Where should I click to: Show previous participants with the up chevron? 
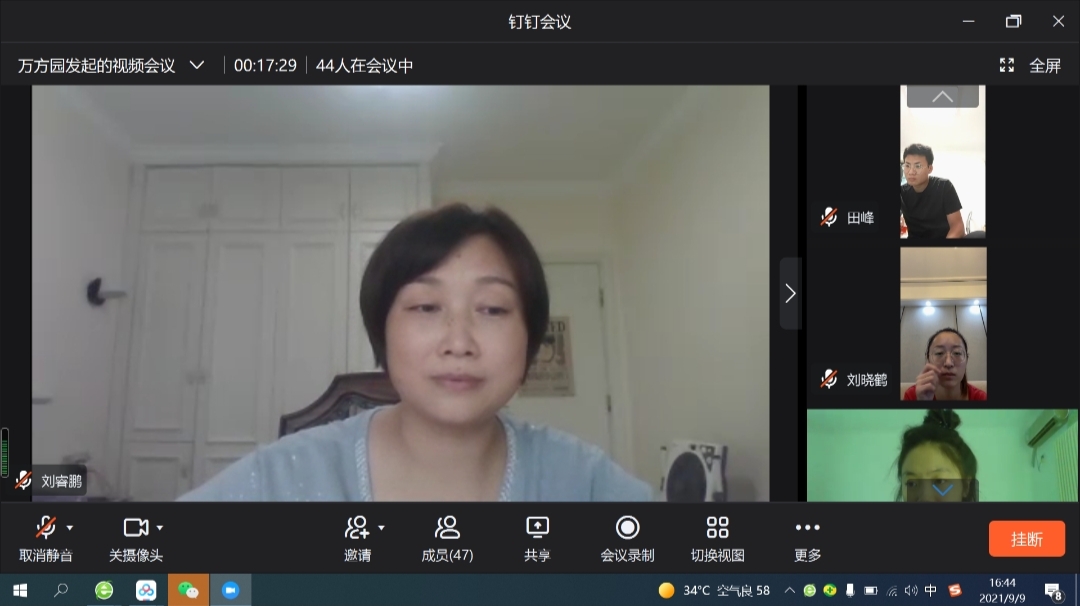click(942, 96)
